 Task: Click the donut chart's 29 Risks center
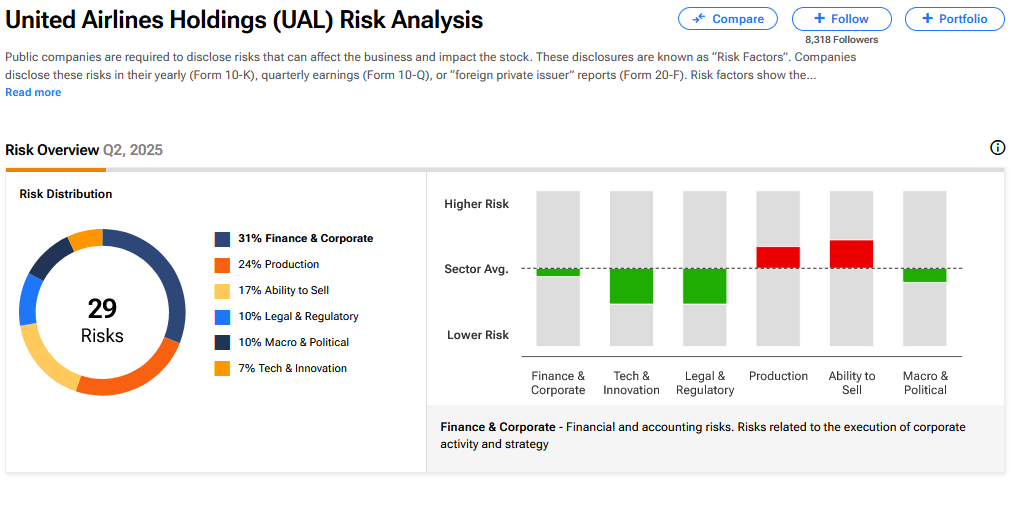pos(102,320)
